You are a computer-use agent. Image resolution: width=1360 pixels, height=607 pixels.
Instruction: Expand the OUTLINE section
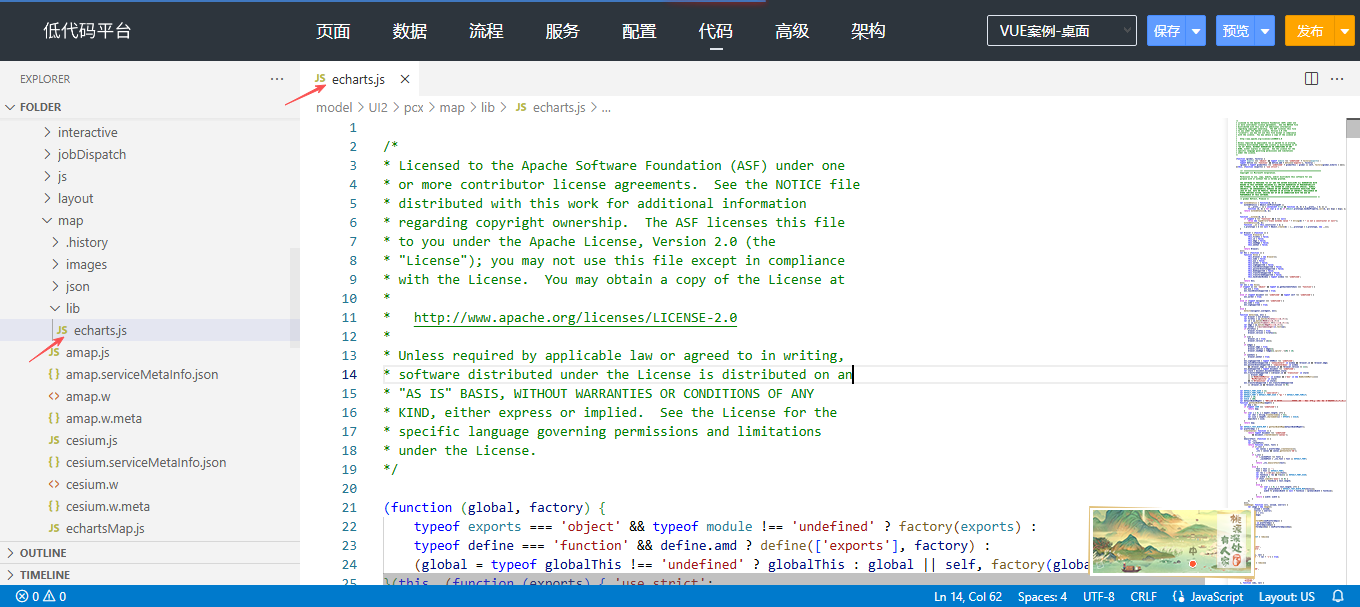coord(43,553)
